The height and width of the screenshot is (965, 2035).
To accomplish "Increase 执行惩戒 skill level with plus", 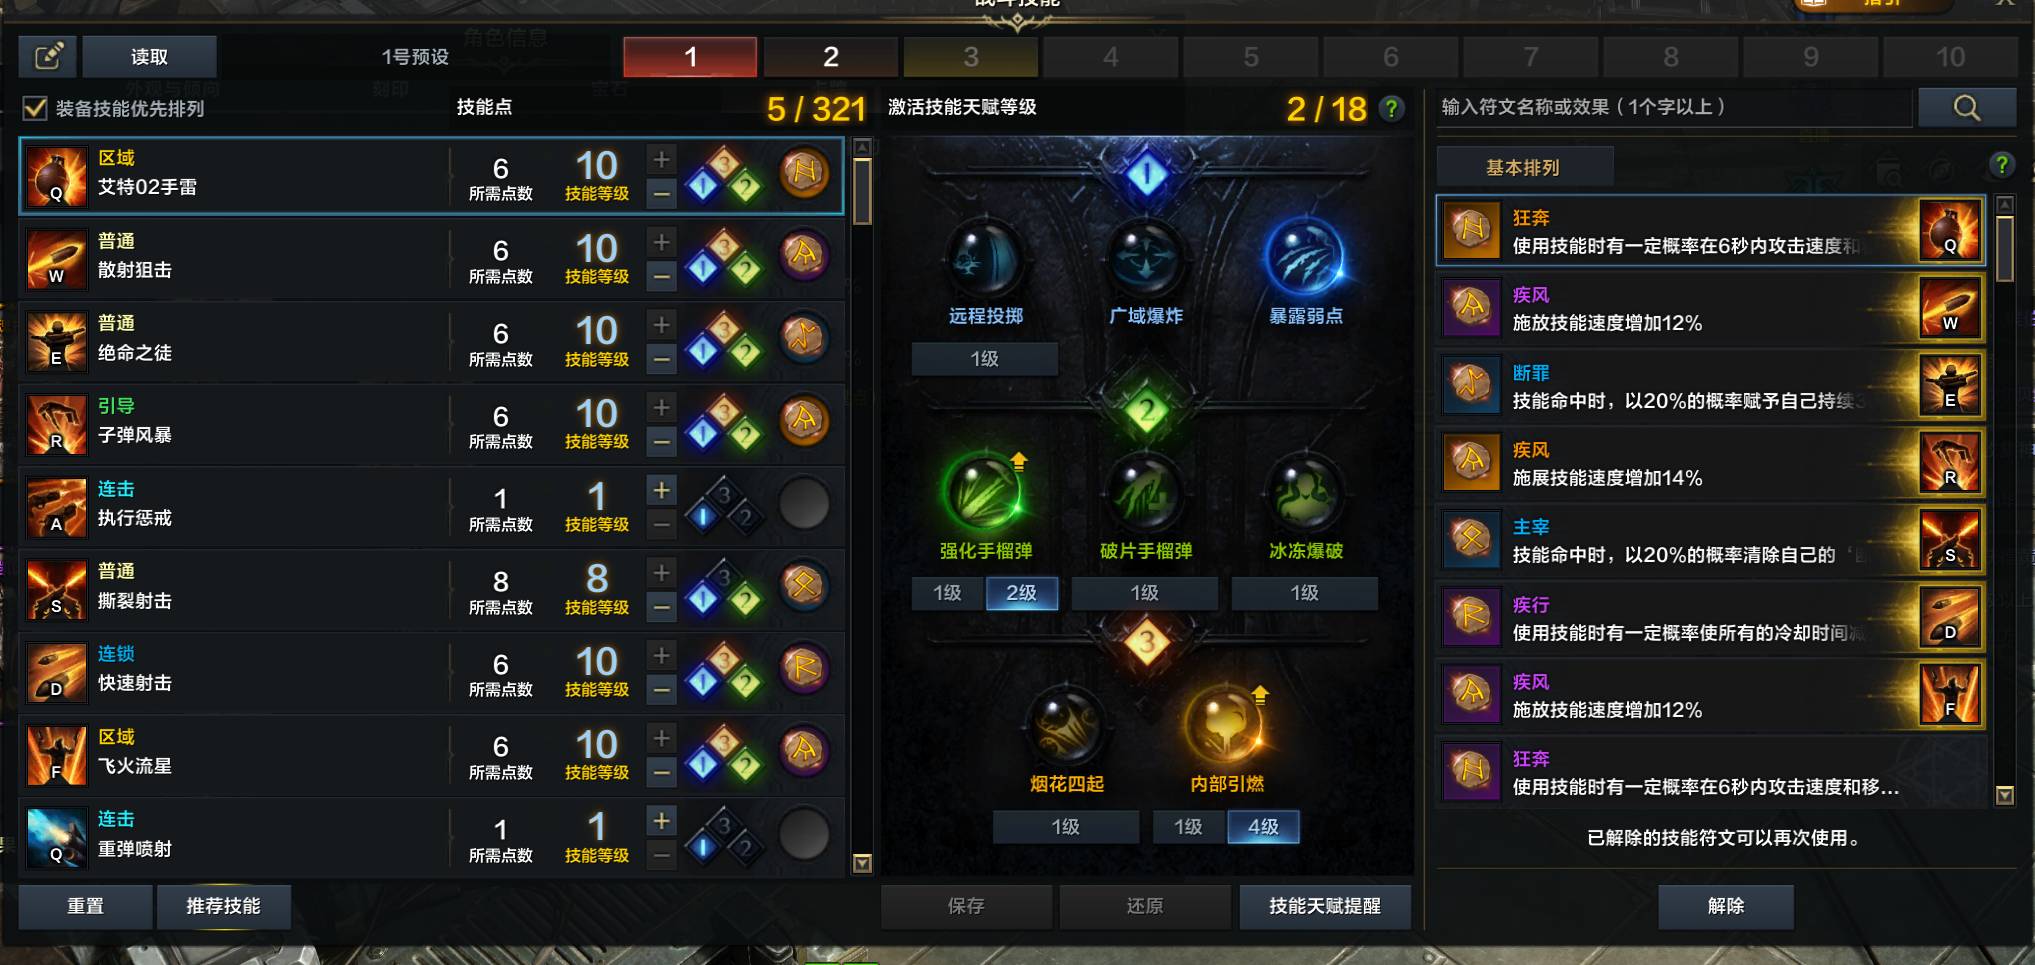I will [661, 490].
